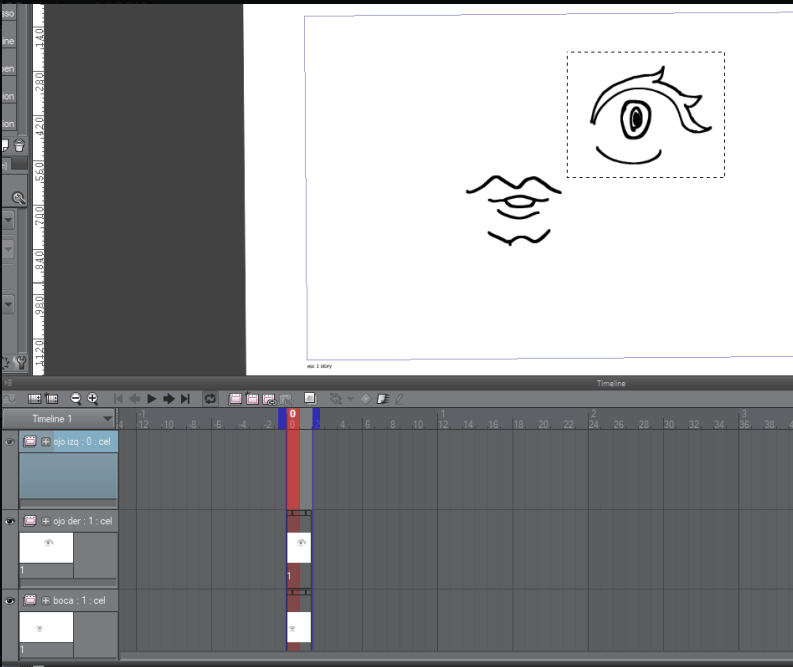Click the trash can icon in left panel
The height and width of the screenshot is (667, 793).
tap(19, 146)
